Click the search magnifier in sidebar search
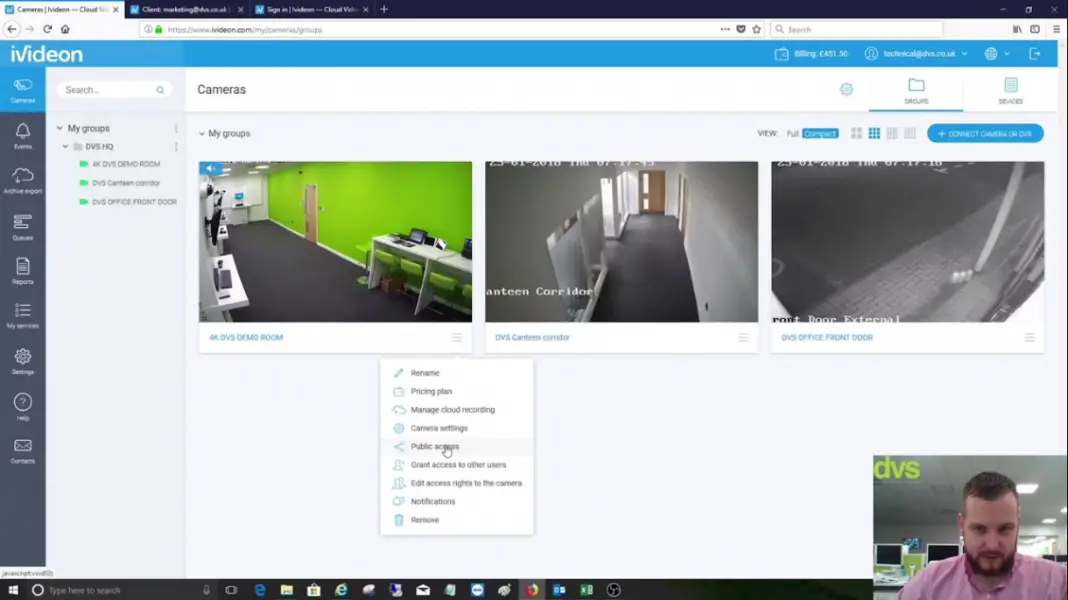Image resolution: width=1068 pixels, height=600 pixels. pyautogui.click(x=160, y=90)
